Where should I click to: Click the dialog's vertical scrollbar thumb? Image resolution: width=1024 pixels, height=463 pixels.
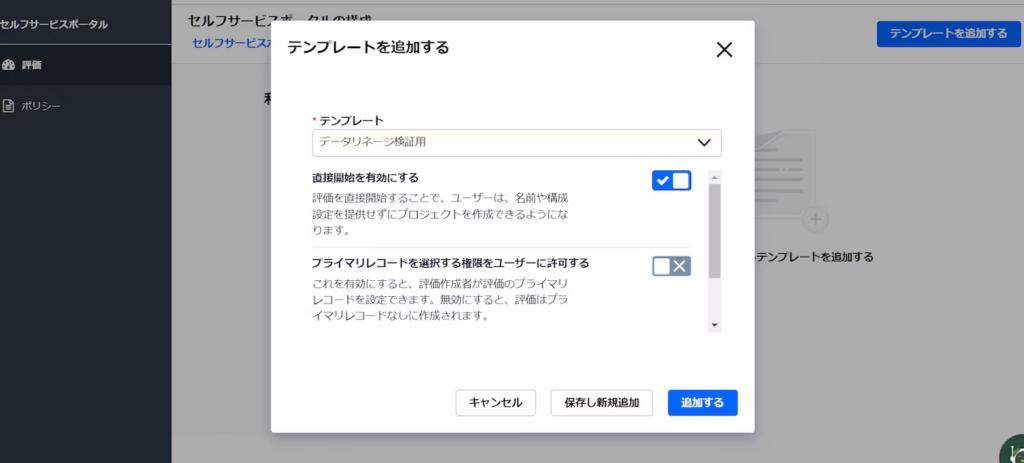(x=714, y=230)
